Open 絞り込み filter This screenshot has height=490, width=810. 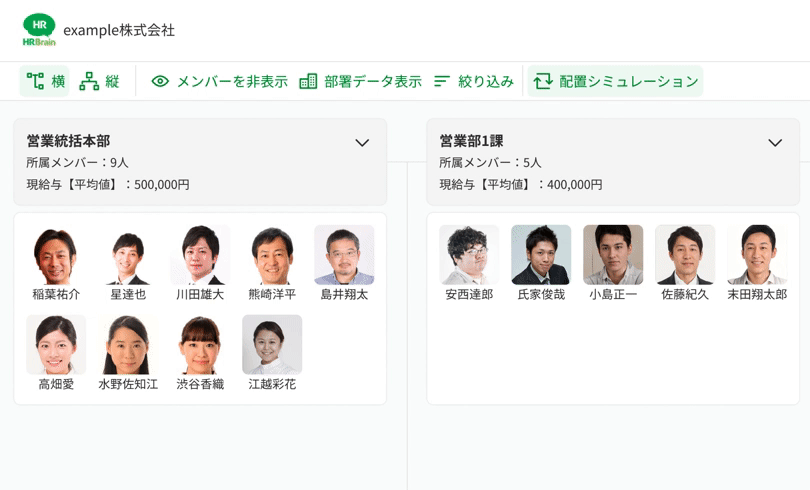coord(486,81)
